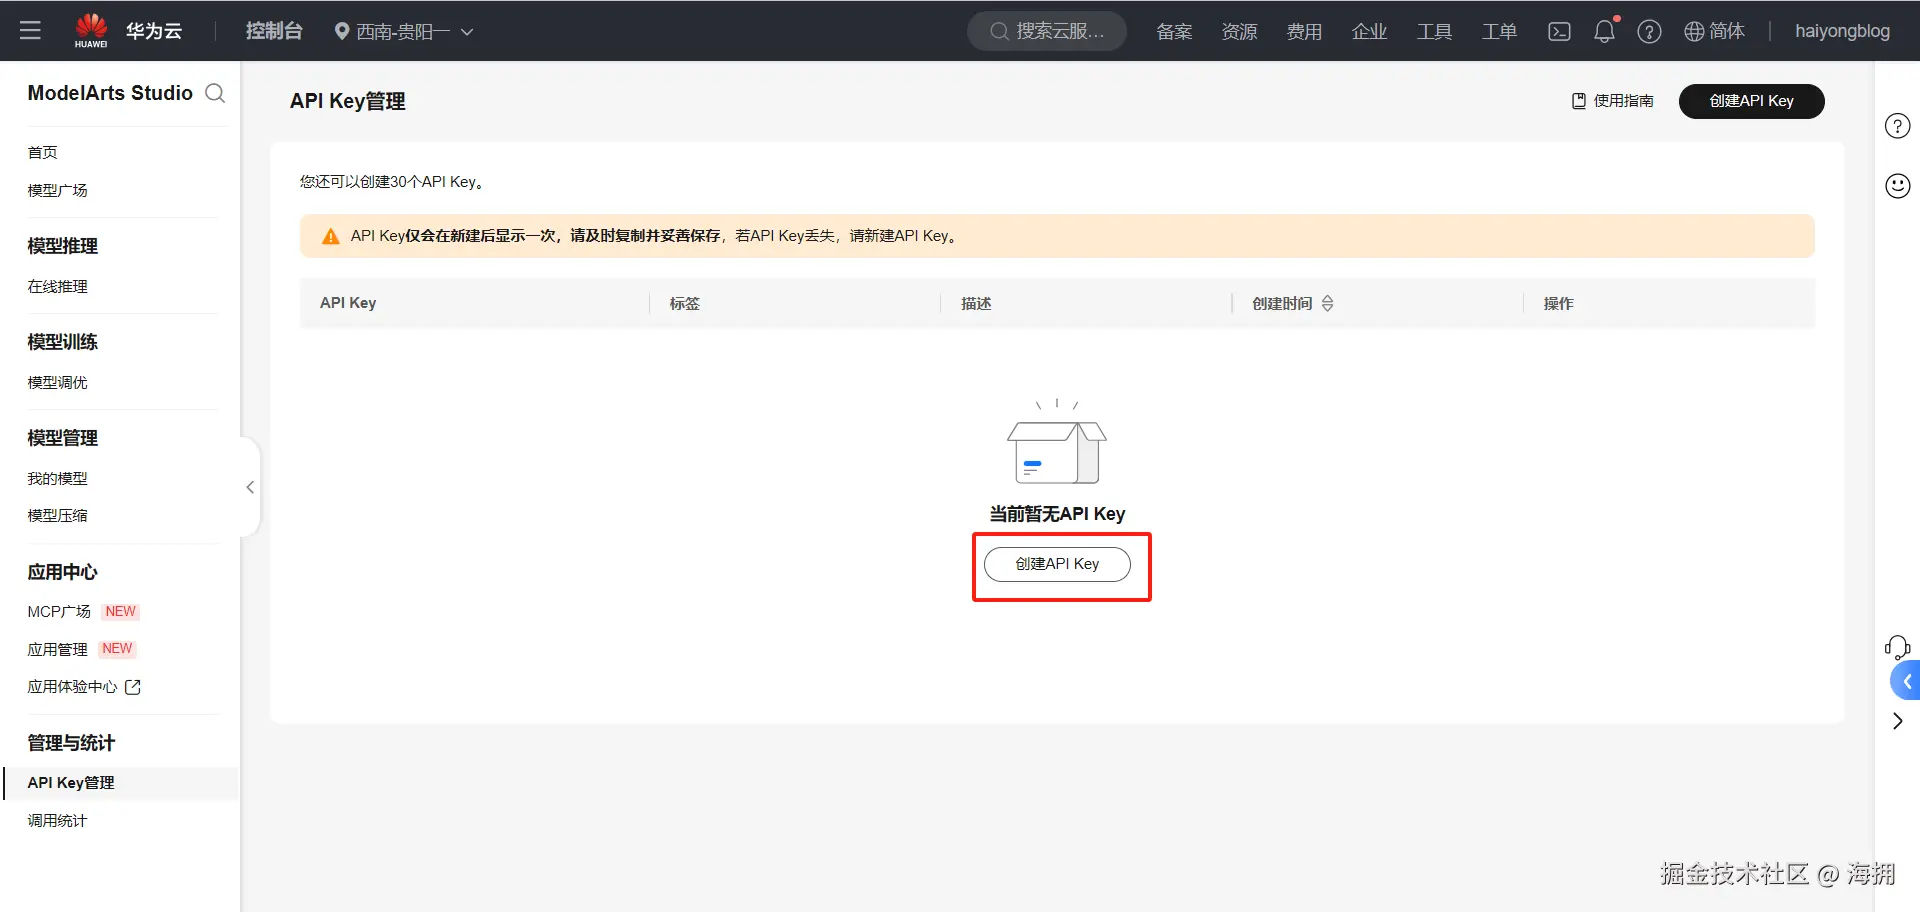Click the API Key column header
The image size is (1920, 912).
tap(348, 303)
